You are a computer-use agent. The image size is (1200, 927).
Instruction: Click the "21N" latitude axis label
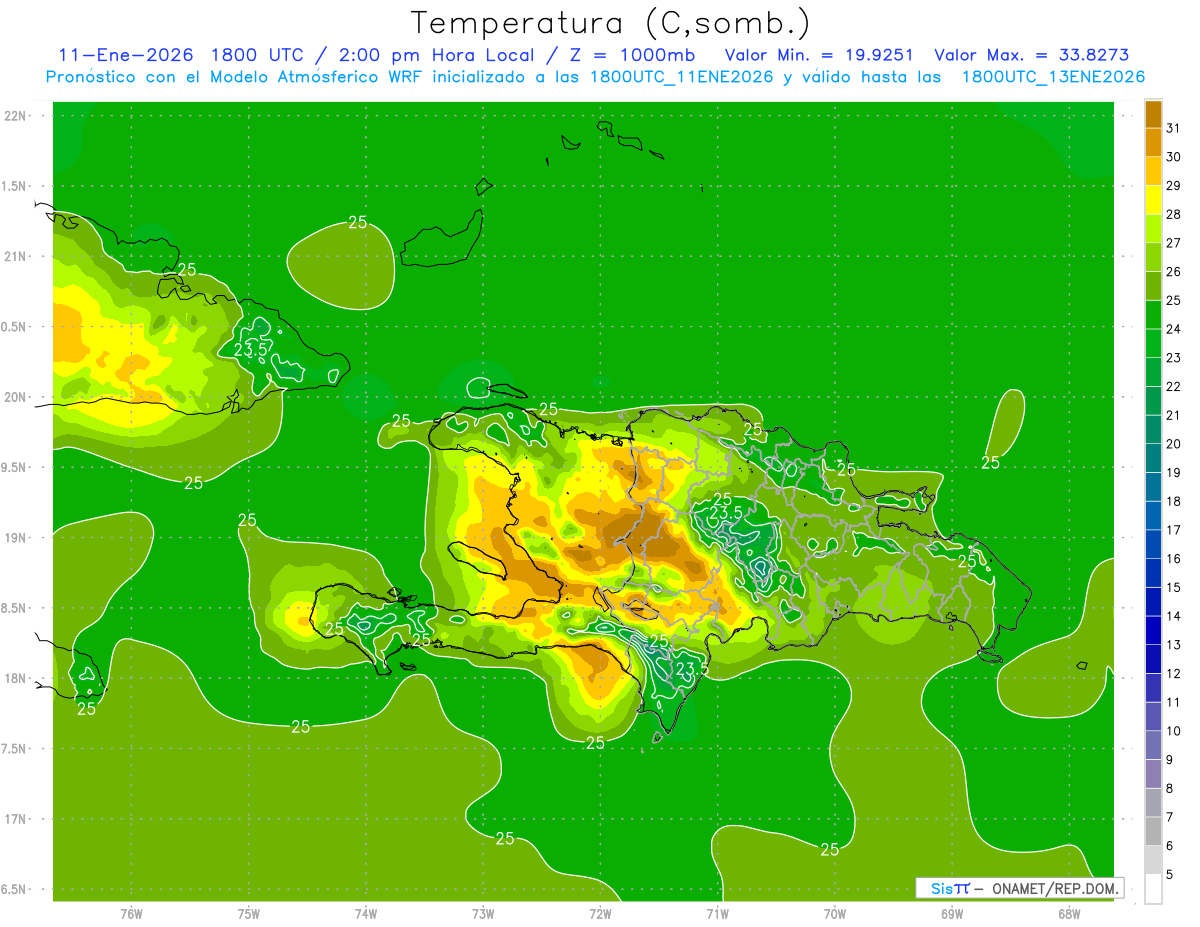coord(17,257)
